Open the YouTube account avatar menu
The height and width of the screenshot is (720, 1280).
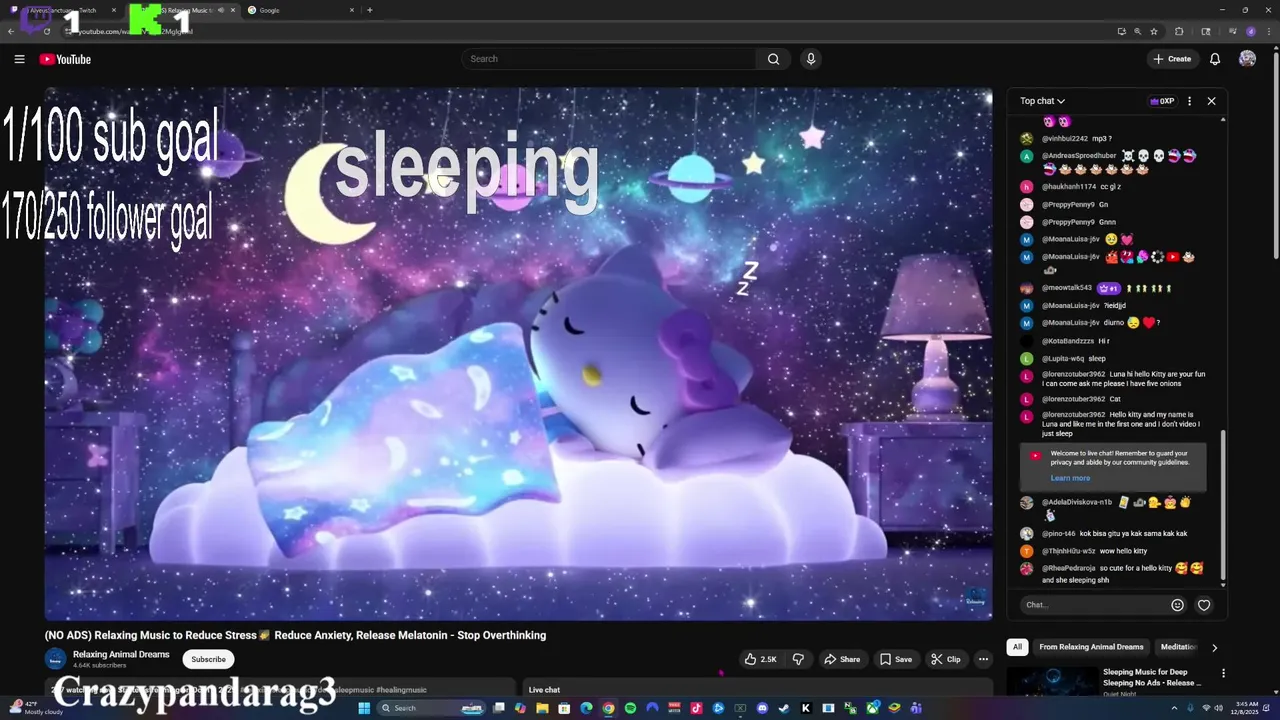(1247, 59)
